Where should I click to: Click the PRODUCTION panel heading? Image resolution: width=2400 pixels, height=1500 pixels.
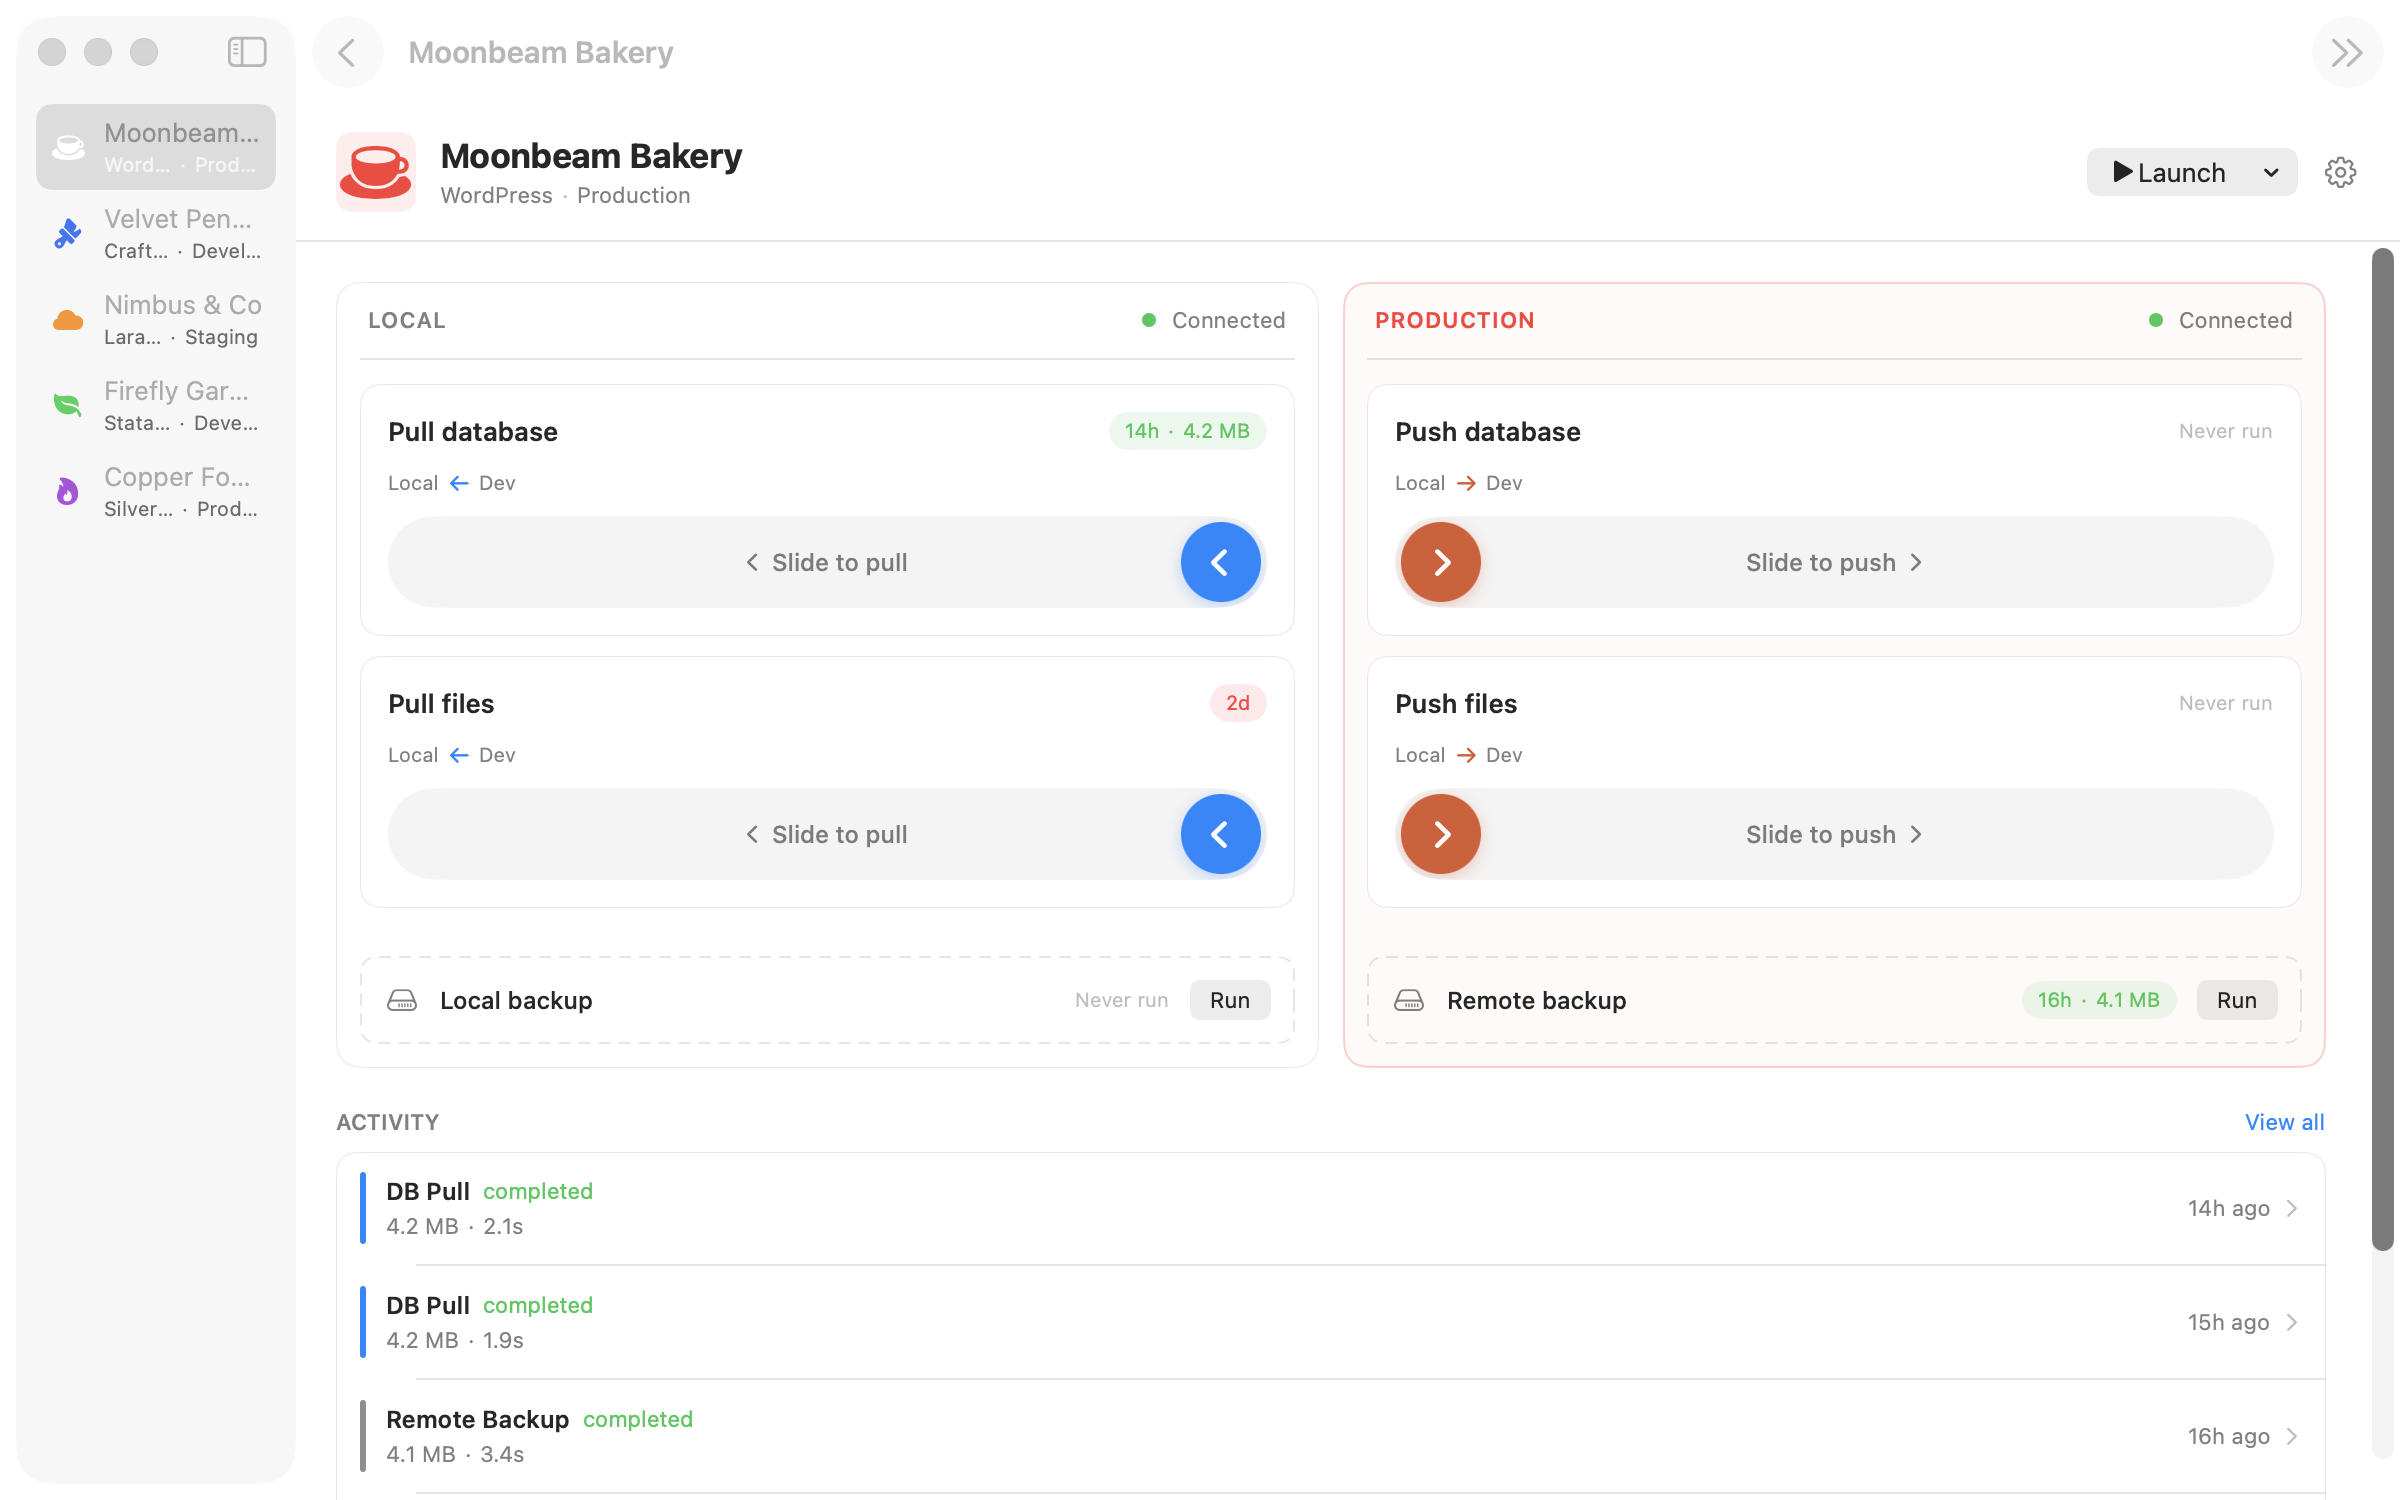[x=1454, y=320]
